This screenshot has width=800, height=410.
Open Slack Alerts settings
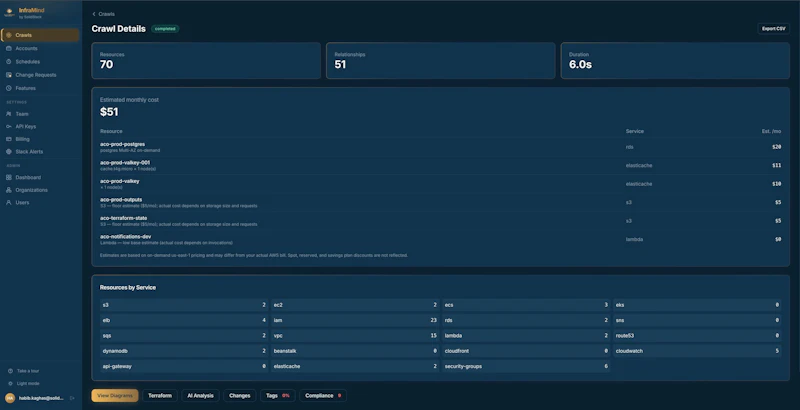(40, 152)
